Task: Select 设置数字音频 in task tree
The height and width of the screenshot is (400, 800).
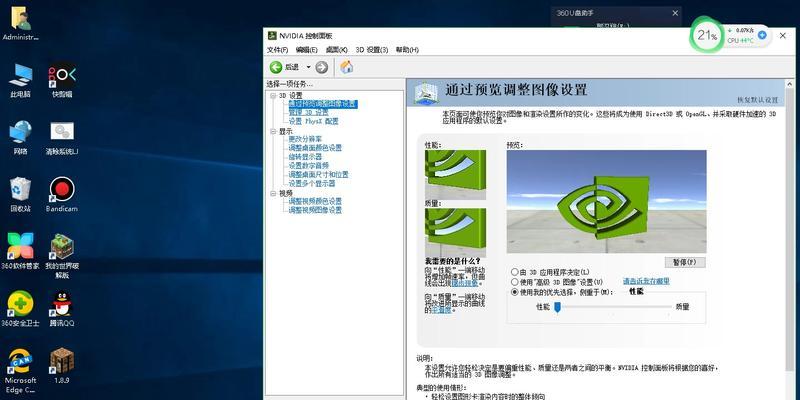Action: [309, 166]
